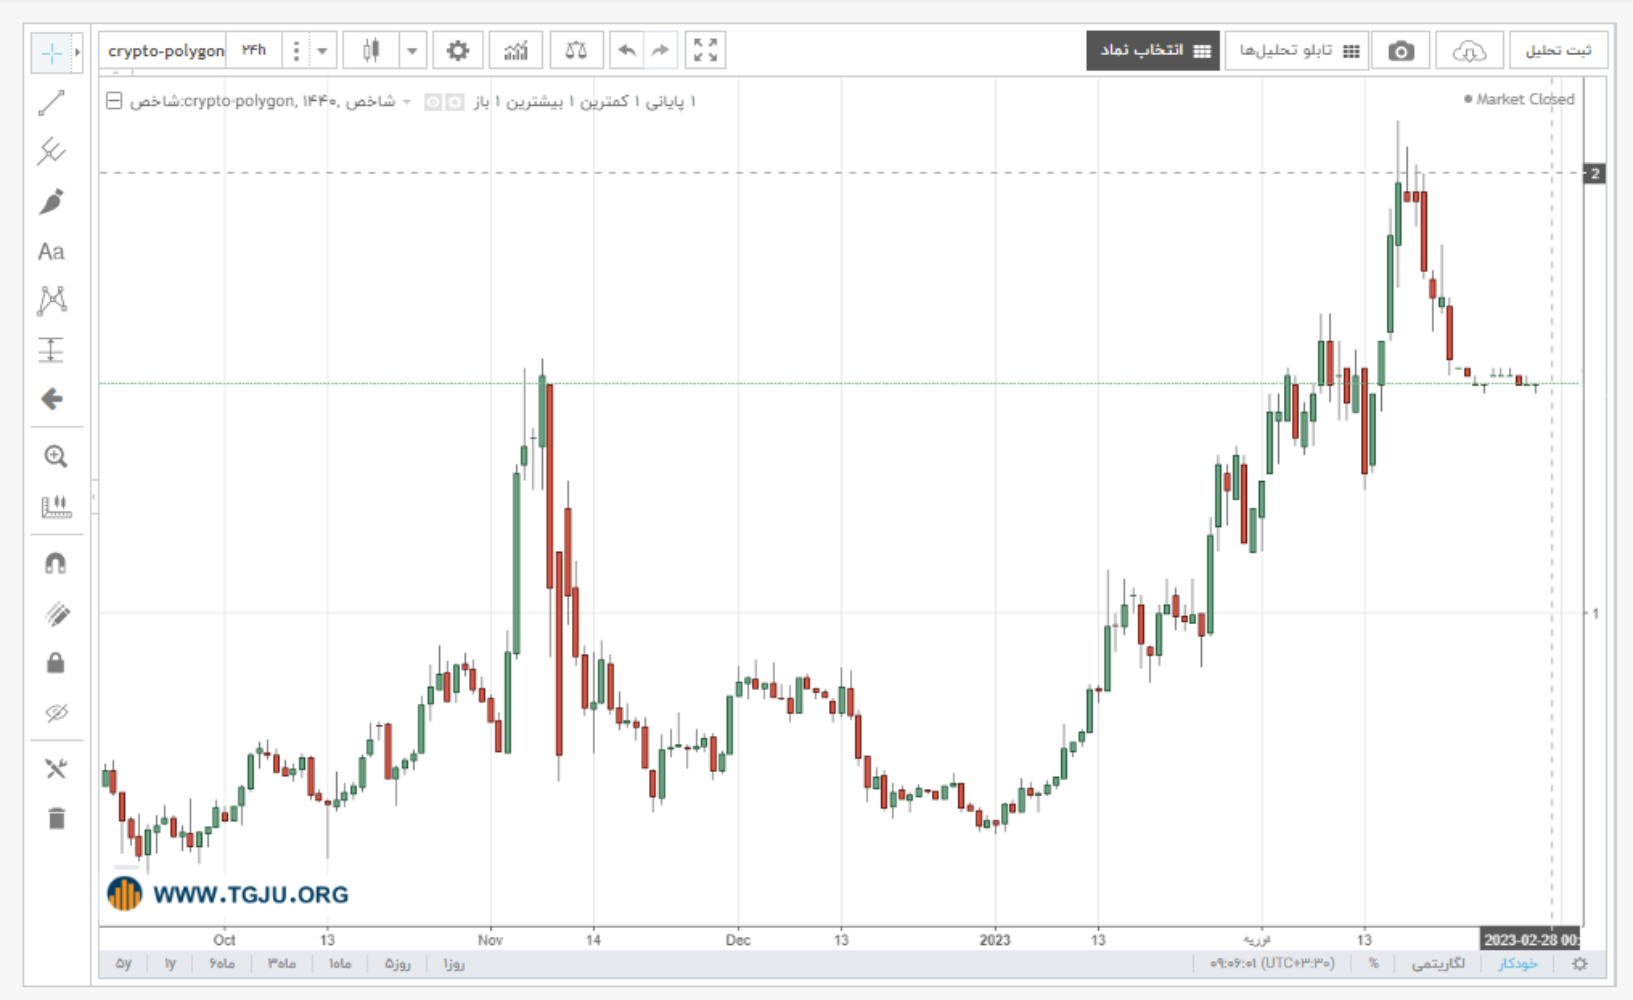The height and width of the screenshot is (1000, 1633).
Task: Toggle stay in drawing mode pencil icon
Action: (56, 614)
